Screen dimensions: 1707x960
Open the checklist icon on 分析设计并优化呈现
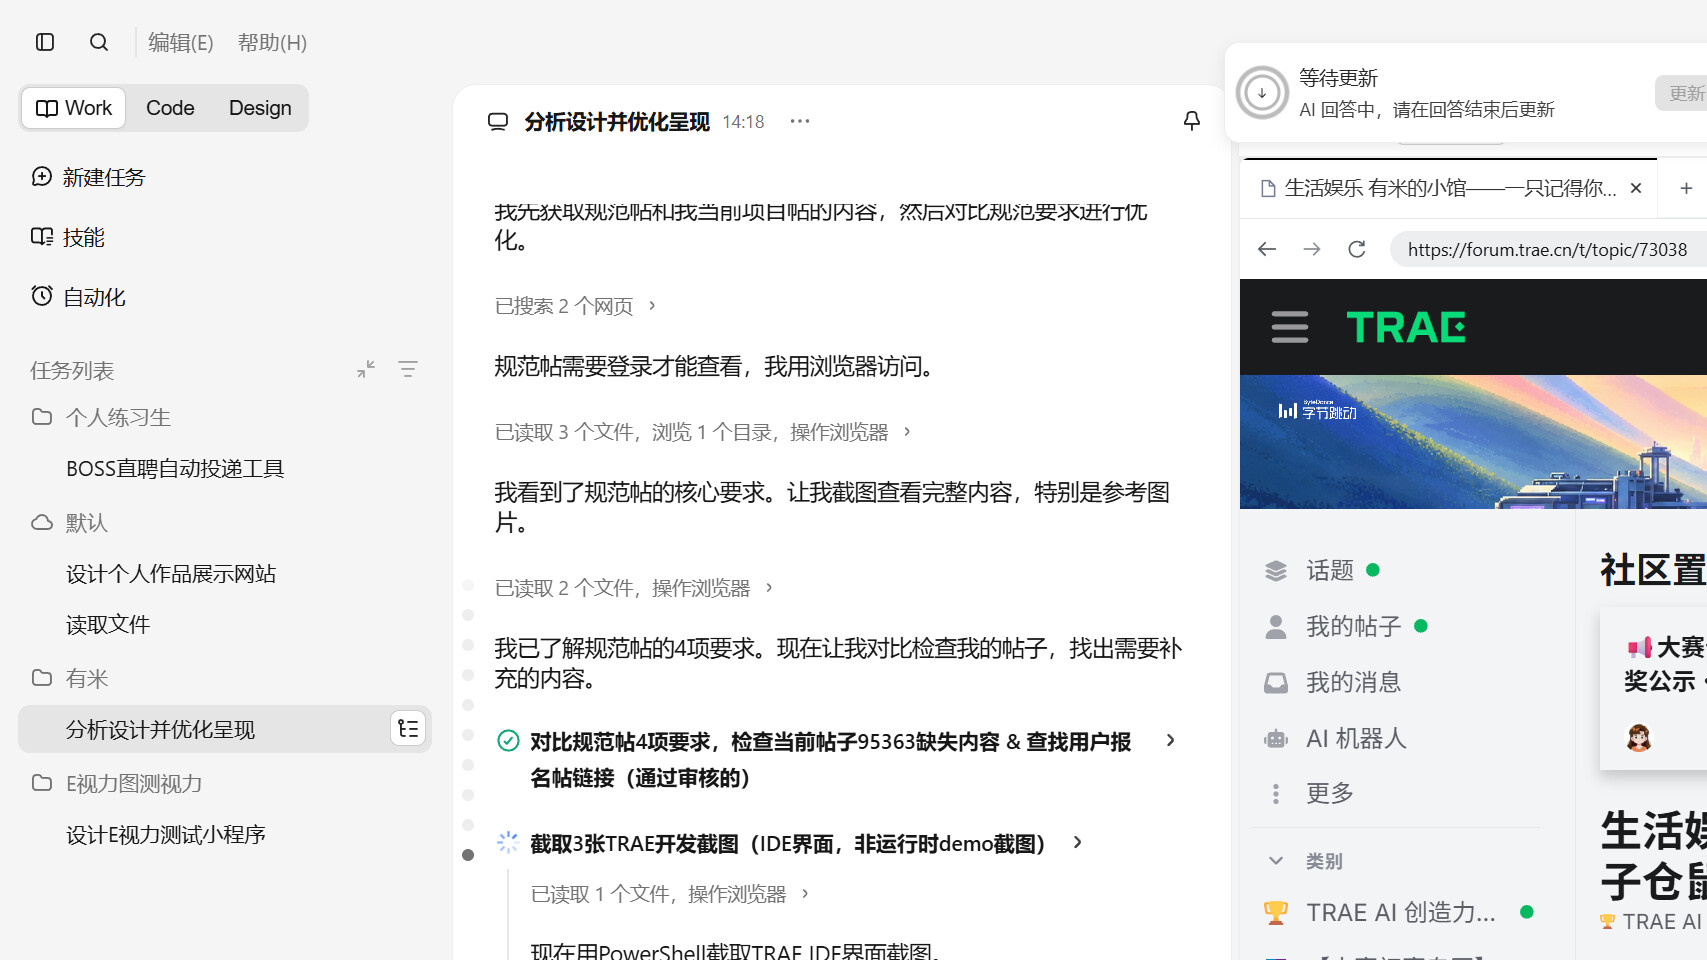pos(408,729)
